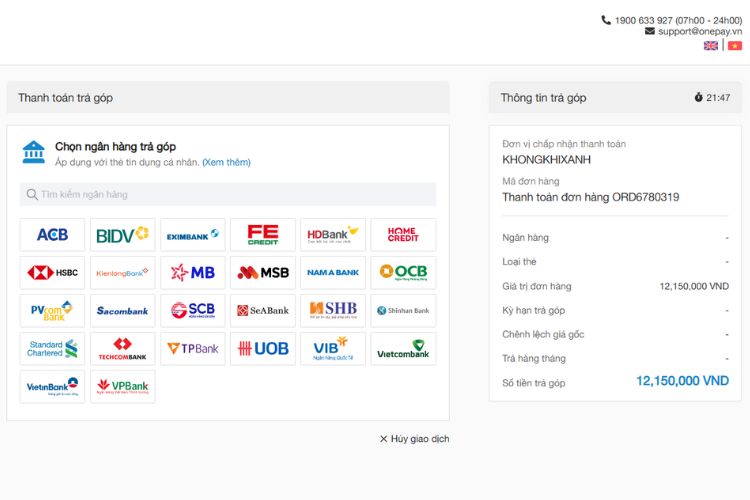This screenshot has height=500, width=750.
Task: Pick Sacombank for installment payment
Action: coord(122,311)
